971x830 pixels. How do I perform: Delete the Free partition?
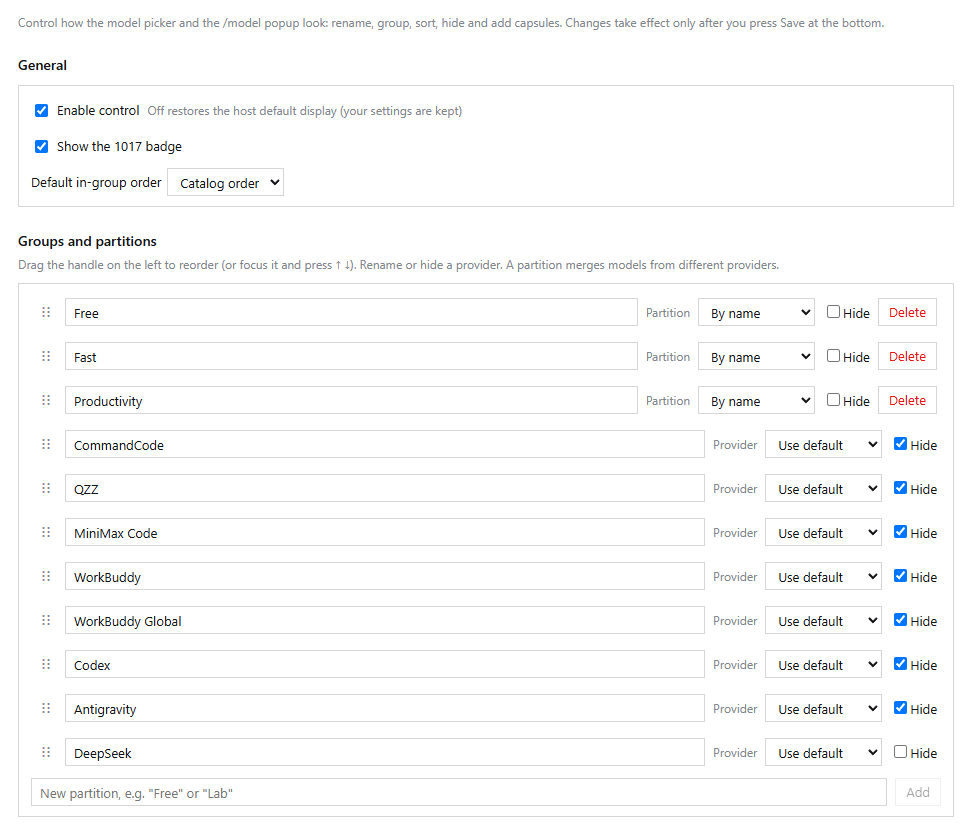(x=907, y=312)
